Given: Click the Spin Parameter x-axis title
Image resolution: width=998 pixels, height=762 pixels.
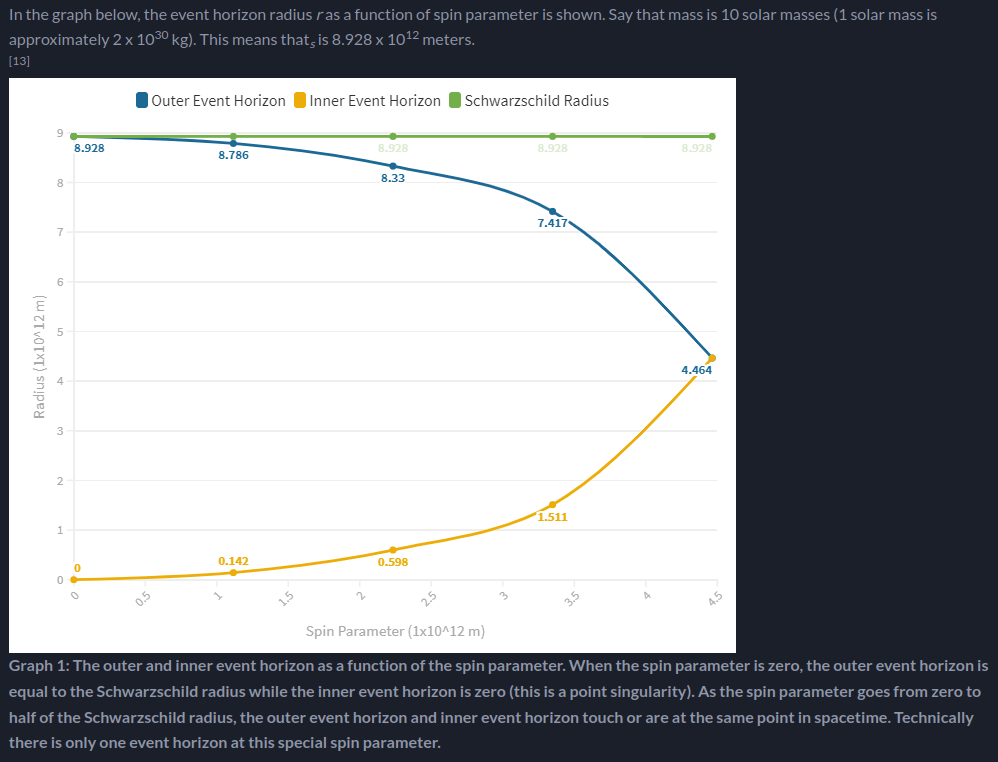Looking at the screenshot, I should [395, 631].
